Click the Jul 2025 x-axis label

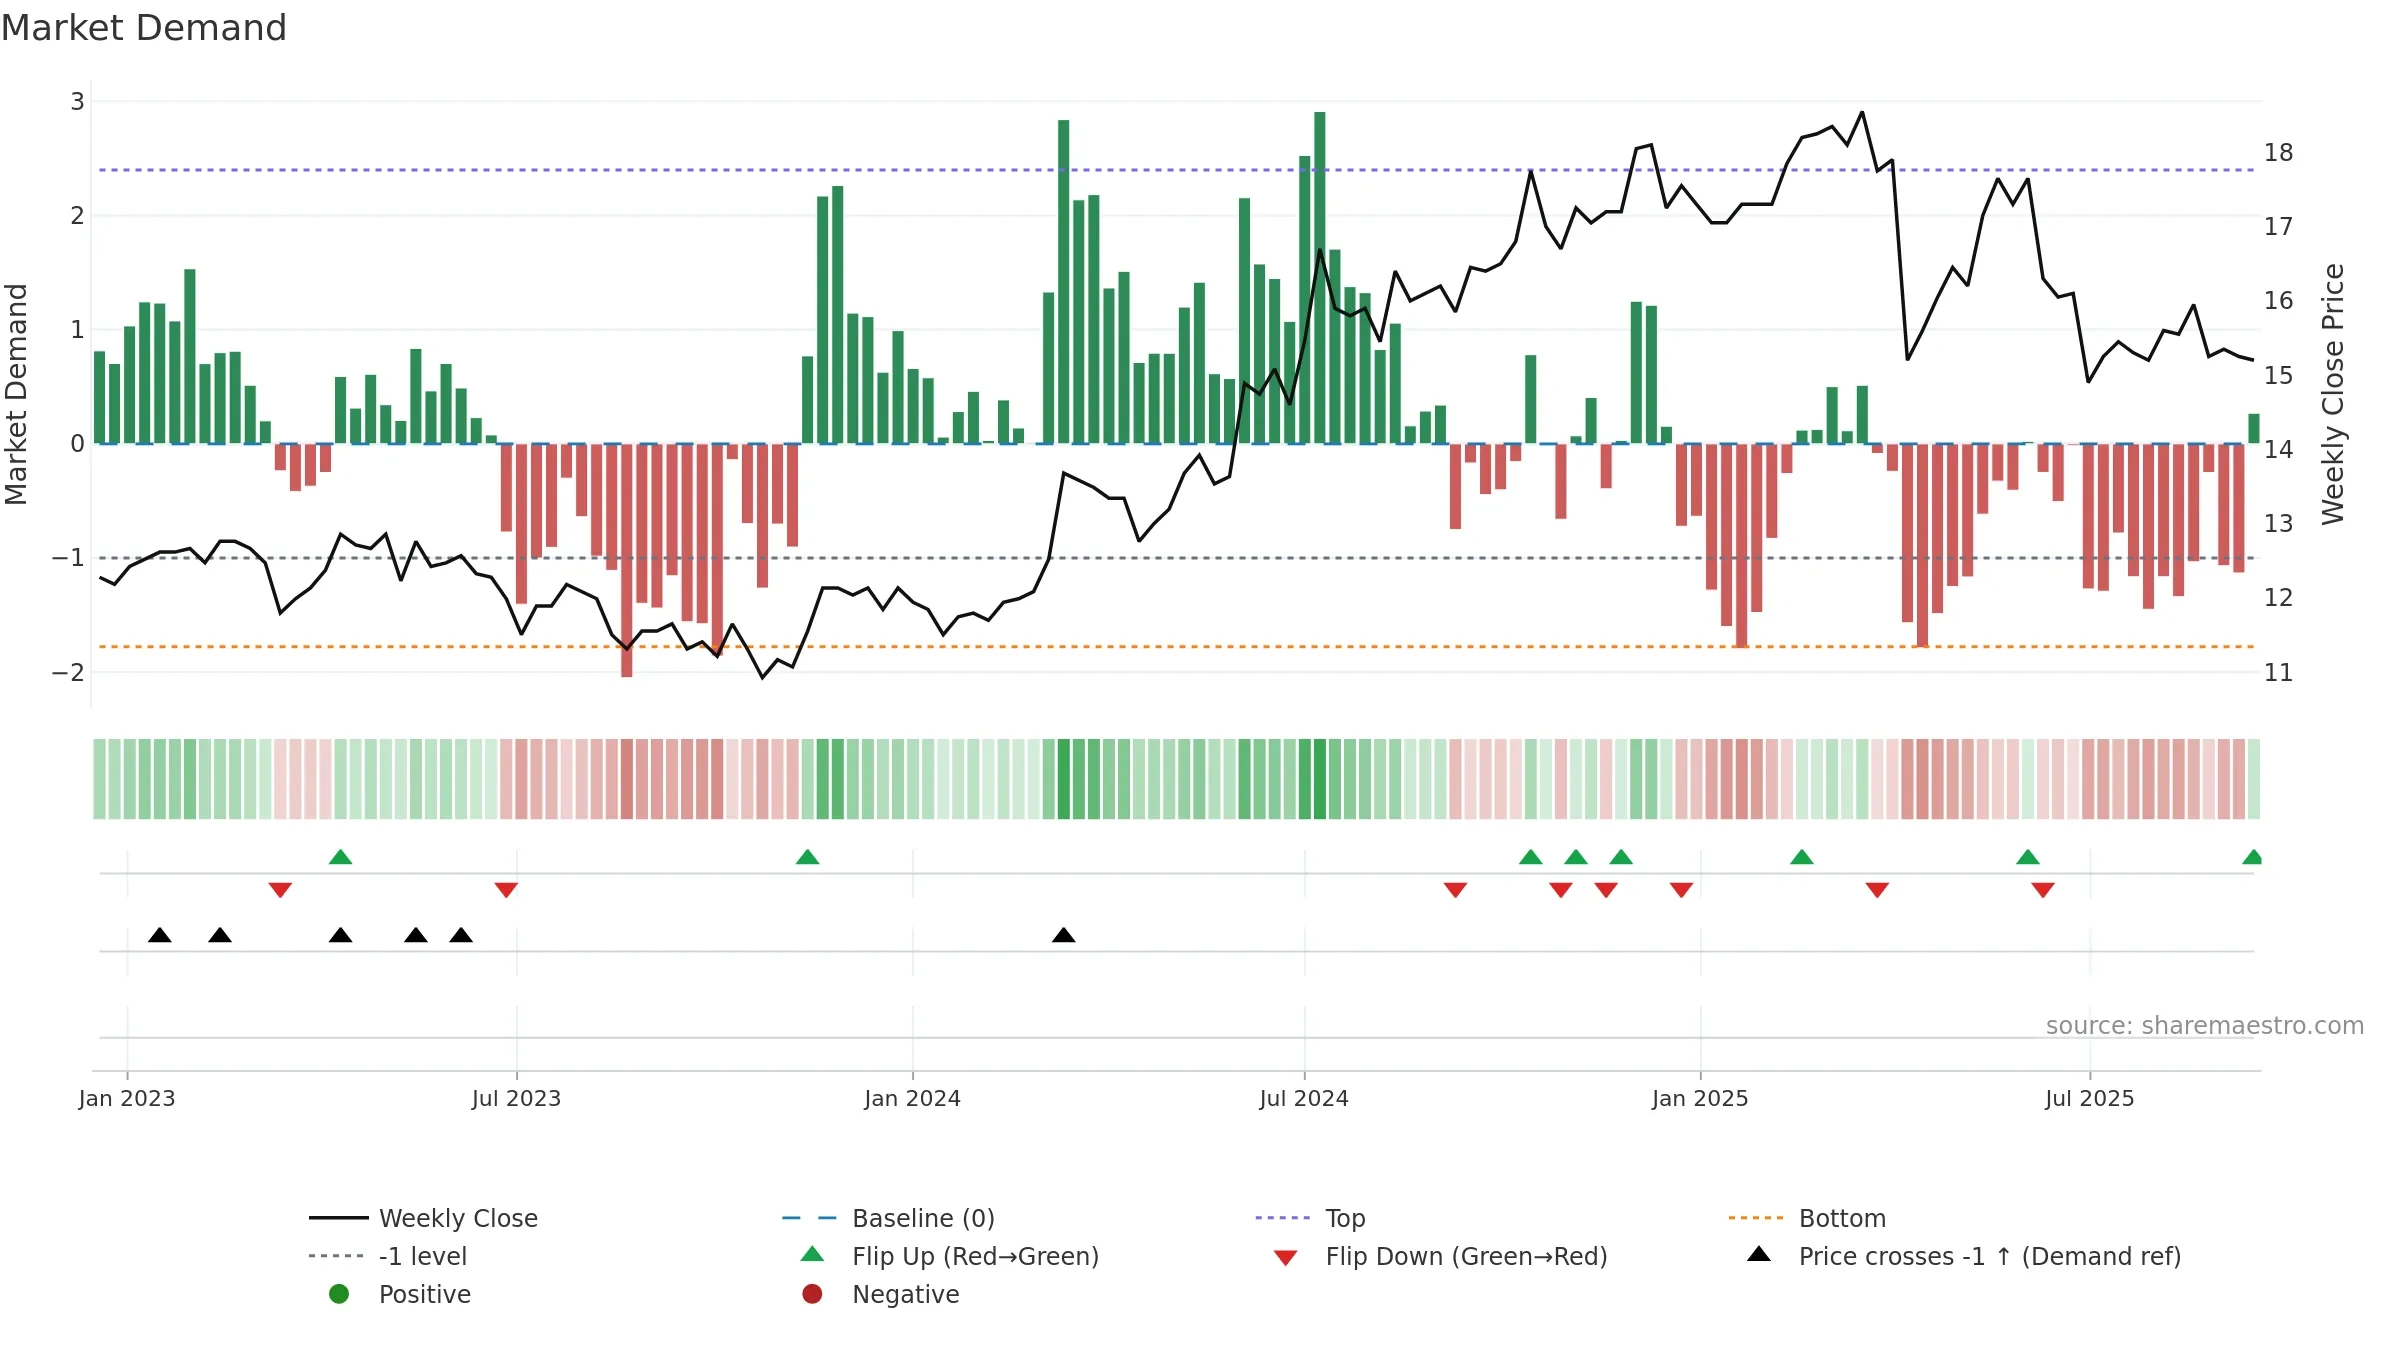click(2090, 1098)
